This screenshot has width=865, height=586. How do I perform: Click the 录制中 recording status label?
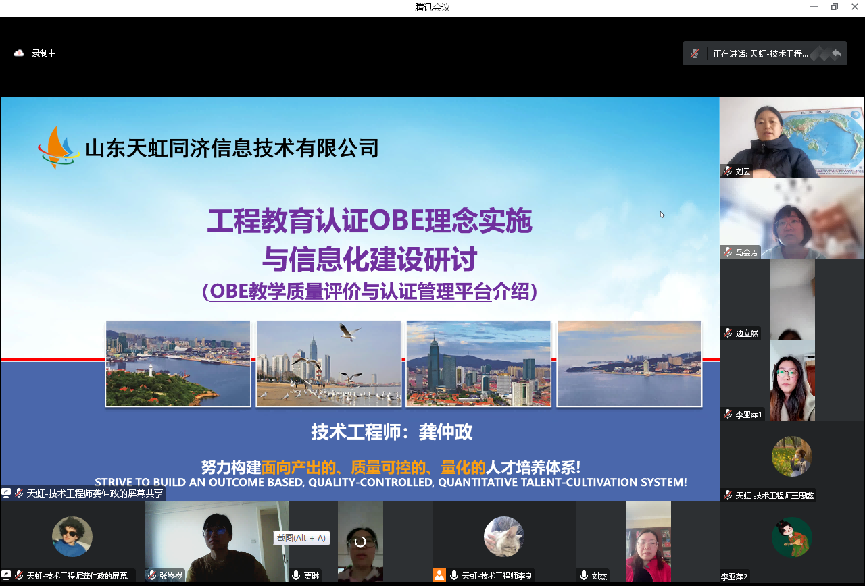43,53
